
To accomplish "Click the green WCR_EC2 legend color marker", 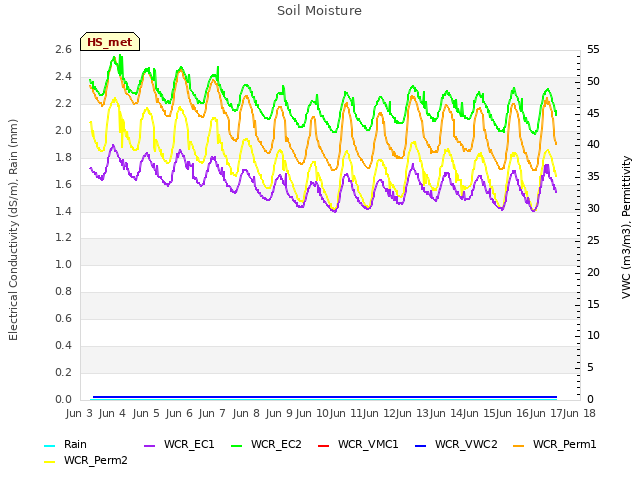I will tap(236, 445).
